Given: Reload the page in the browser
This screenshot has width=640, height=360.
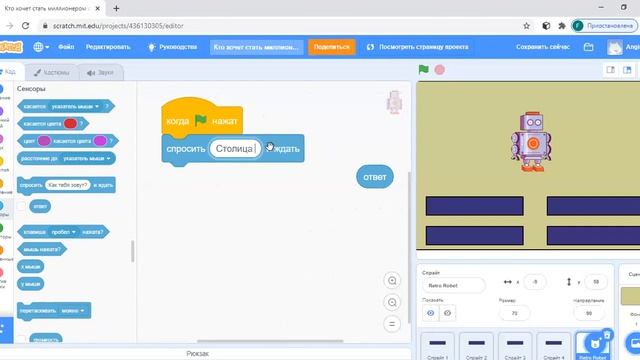Looking at the screenshot, I should coord(25,26).
